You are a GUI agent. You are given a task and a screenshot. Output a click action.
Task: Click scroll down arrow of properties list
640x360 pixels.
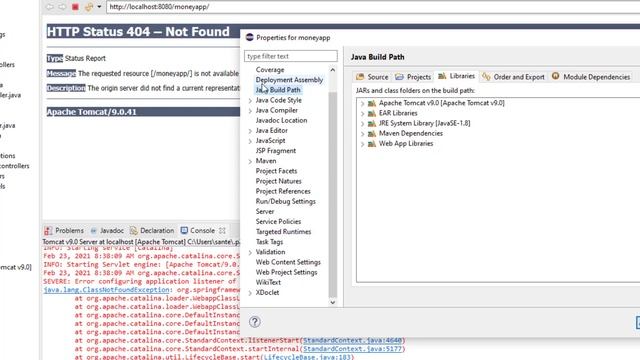[x=333, y=302]
